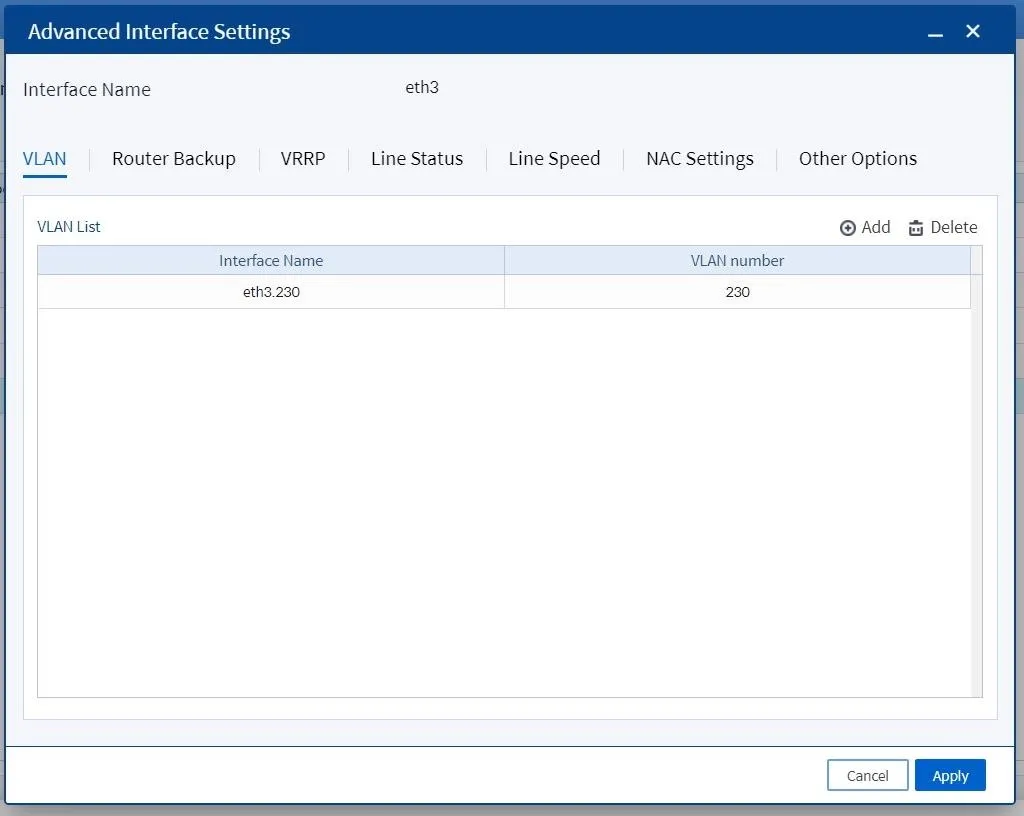Viewport: 1024px width, 816px height.
Task: Click the Add label text
Action: tap(876, 227)
